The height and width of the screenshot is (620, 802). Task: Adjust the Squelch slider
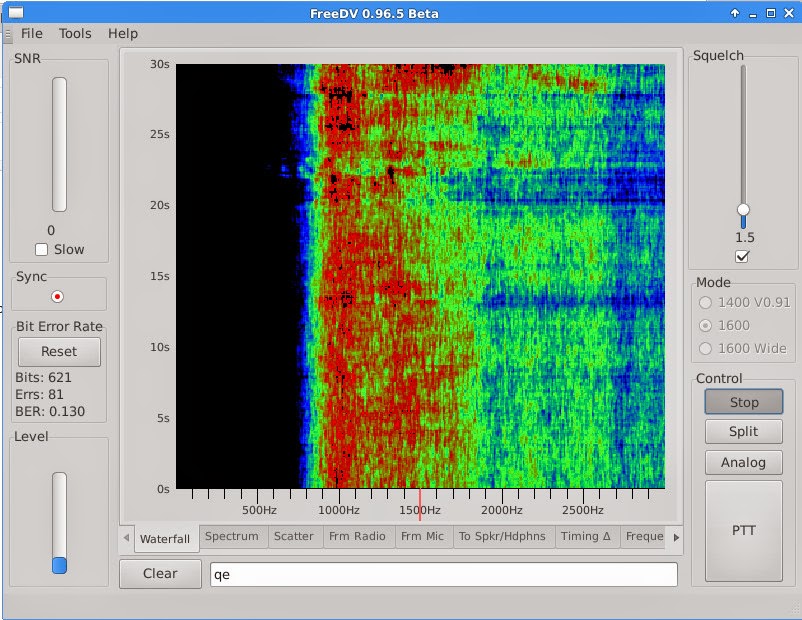coord(743,210)
